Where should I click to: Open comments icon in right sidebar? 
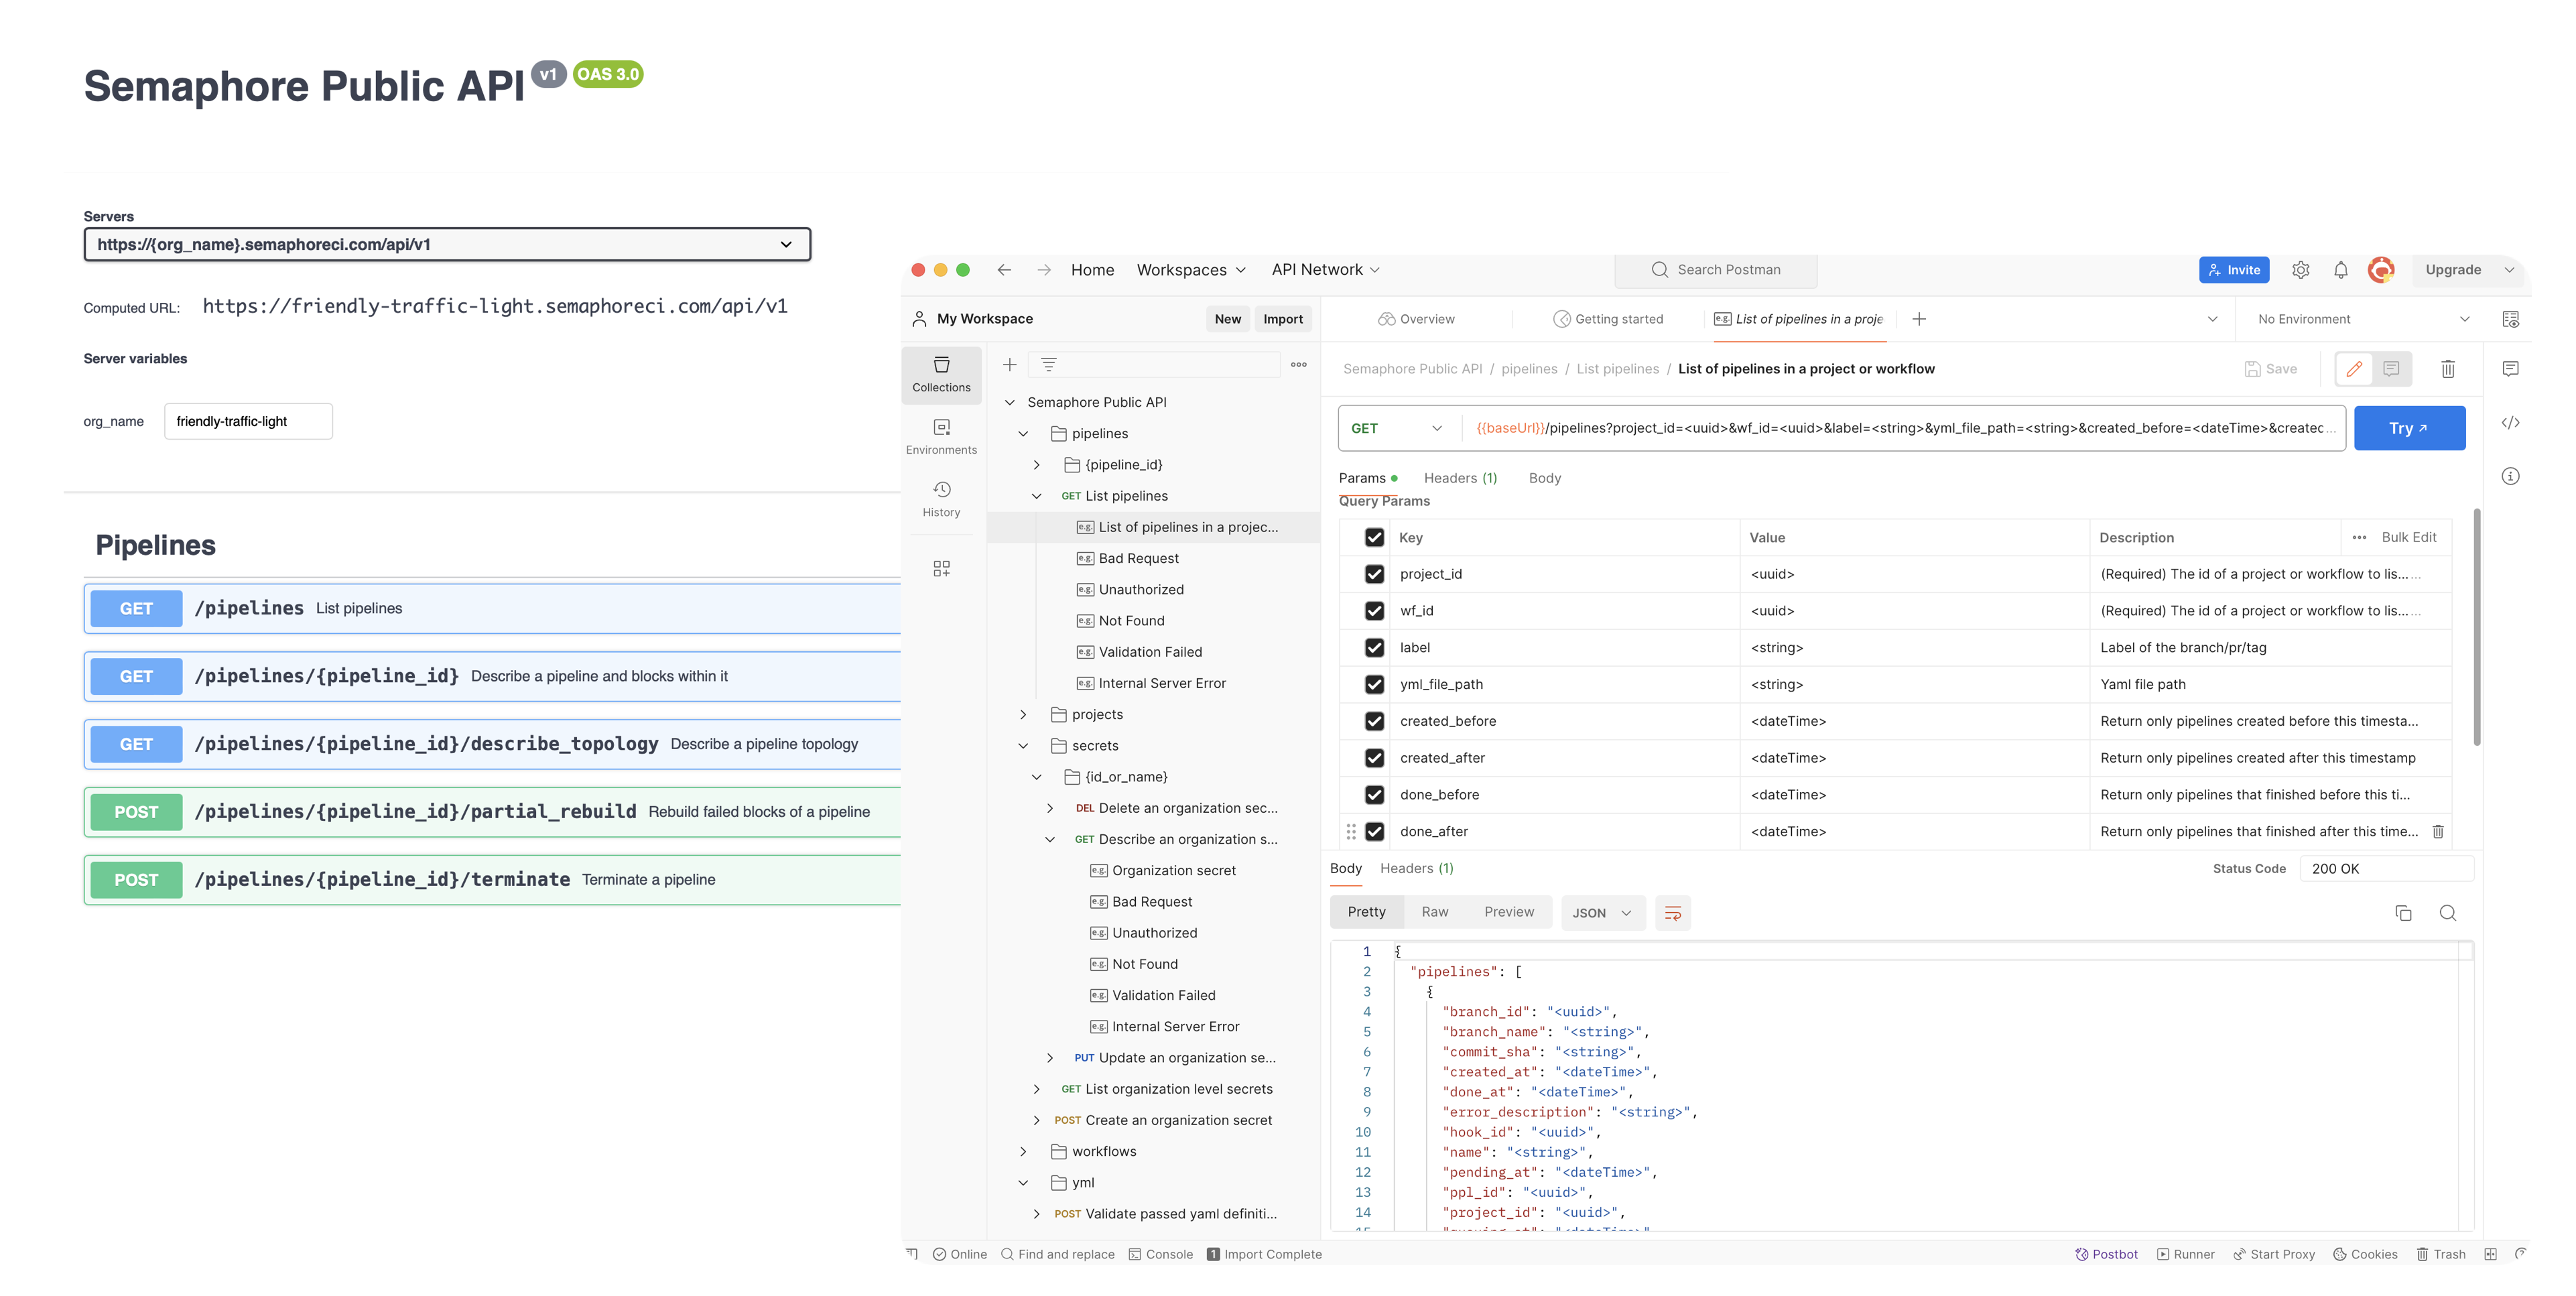point(2510,369)
